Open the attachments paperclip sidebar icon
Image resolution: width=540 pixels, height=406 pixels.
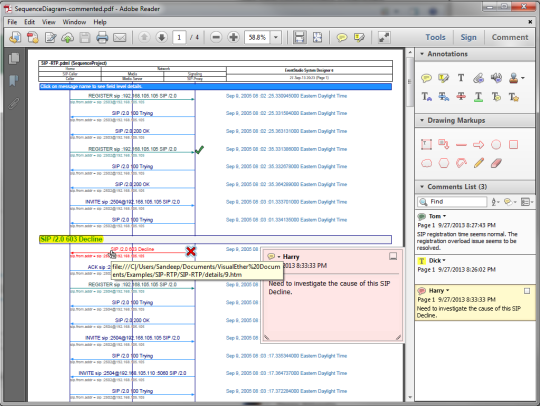(x=14, y=103)
